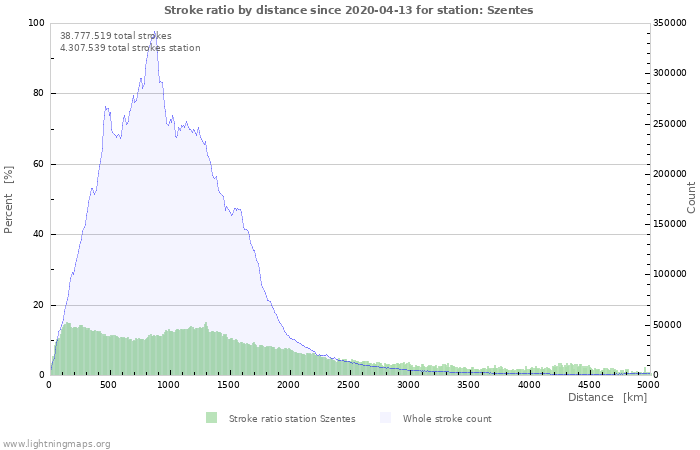Click the '38.777.519 total strokes' text
700x450 pixels.
[115, 36]
